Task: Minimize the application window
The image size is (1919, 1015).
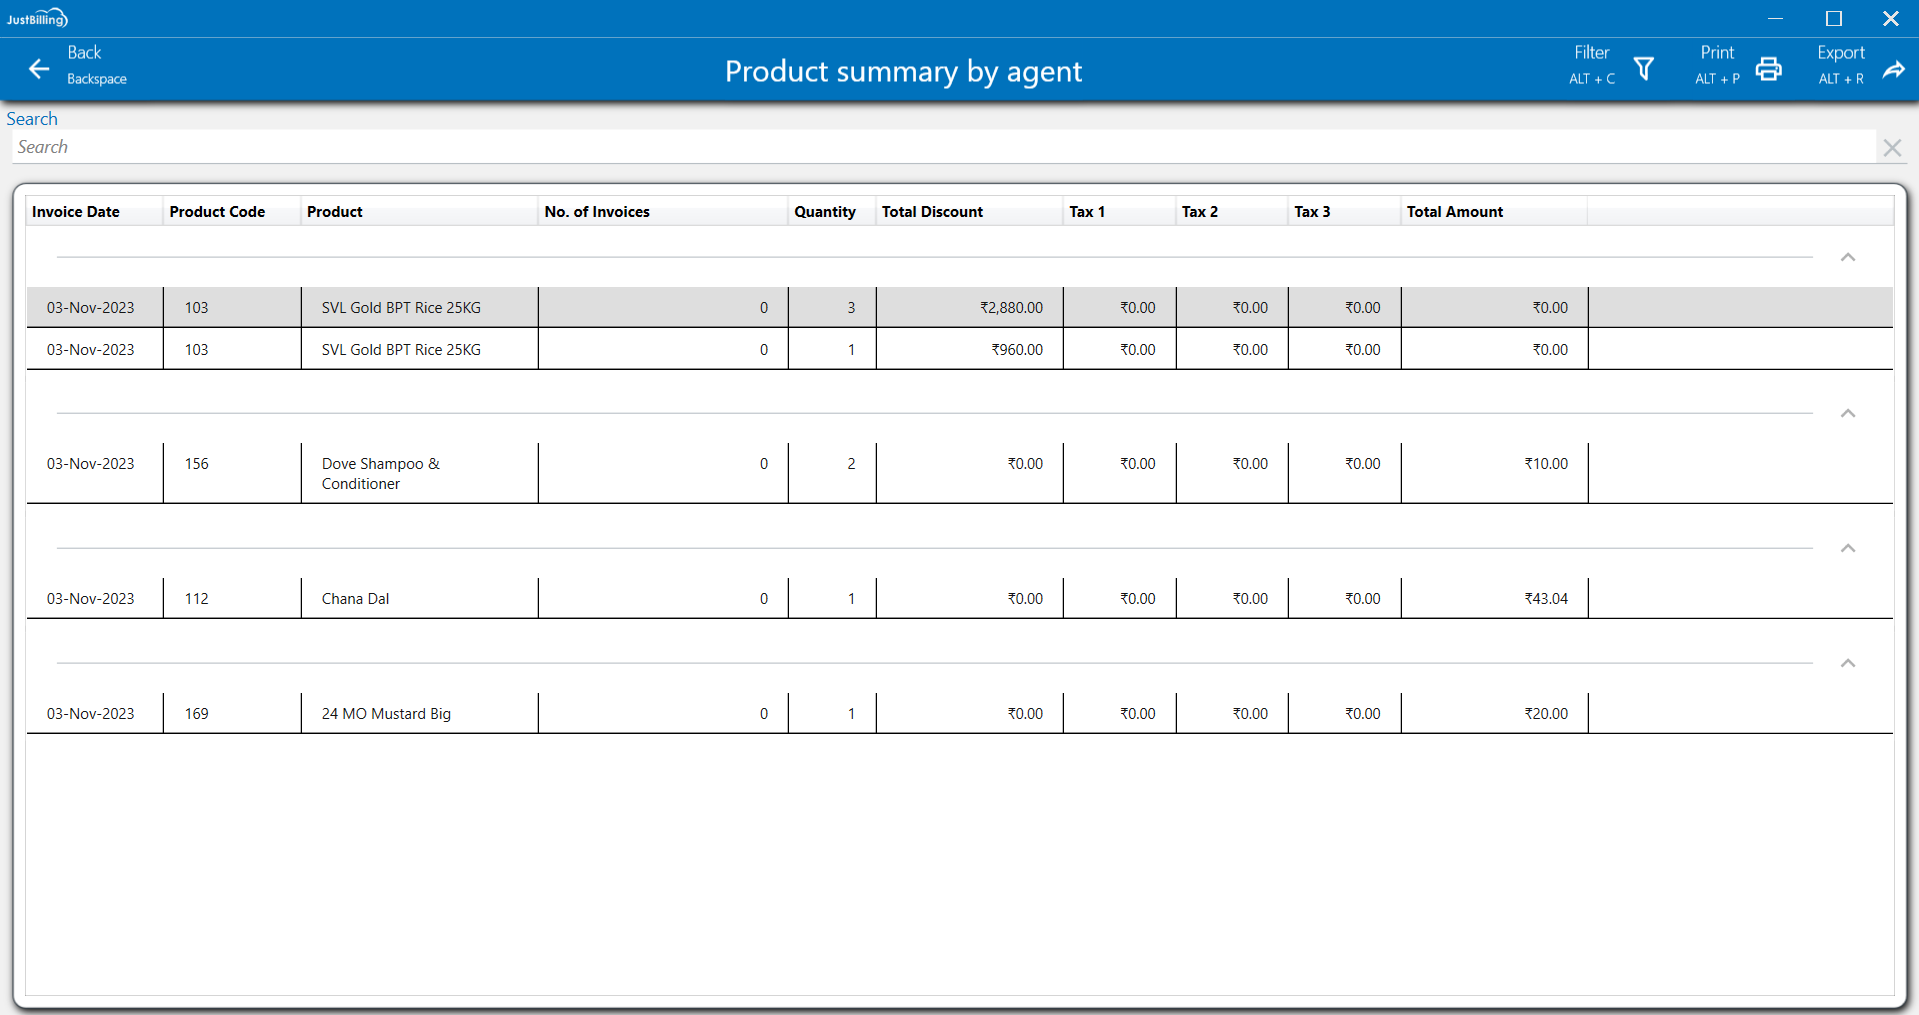Action: (x=1775, y=18)
